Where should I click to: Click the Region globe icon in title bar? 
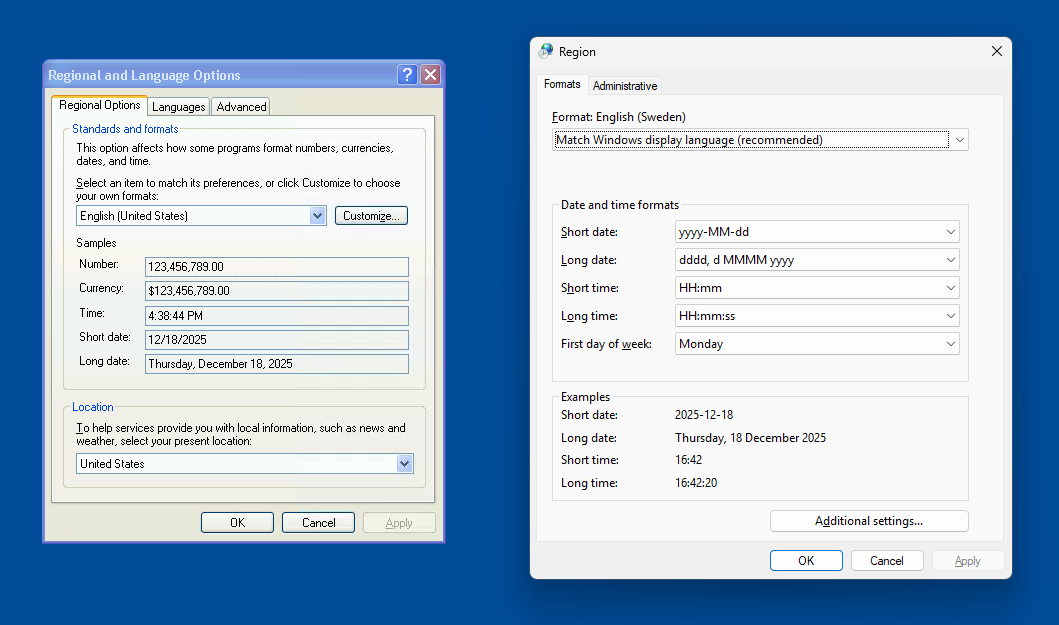coord(546,51)
